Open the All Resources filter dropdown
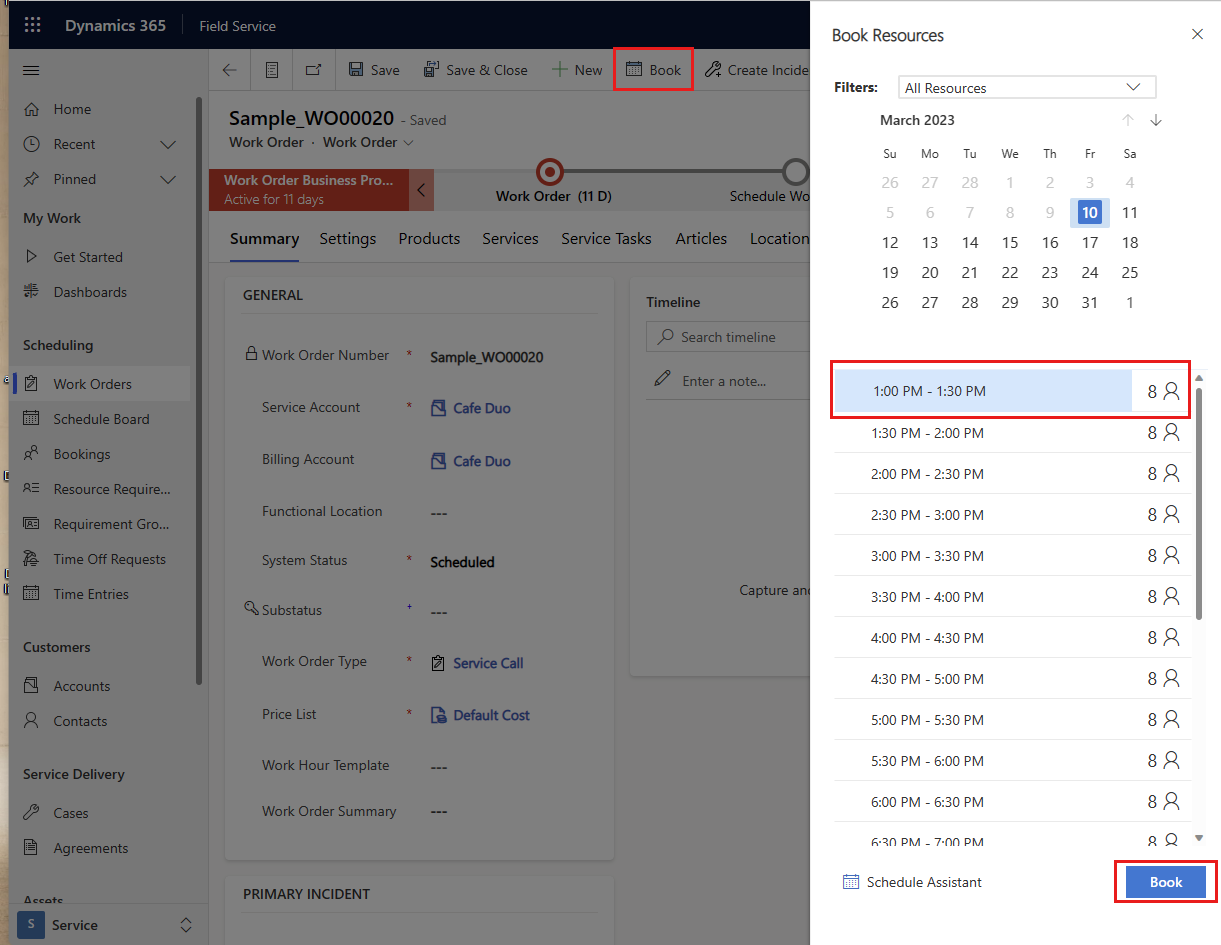This screenshot has height=945, width=1221. [x=1027, y=88]
